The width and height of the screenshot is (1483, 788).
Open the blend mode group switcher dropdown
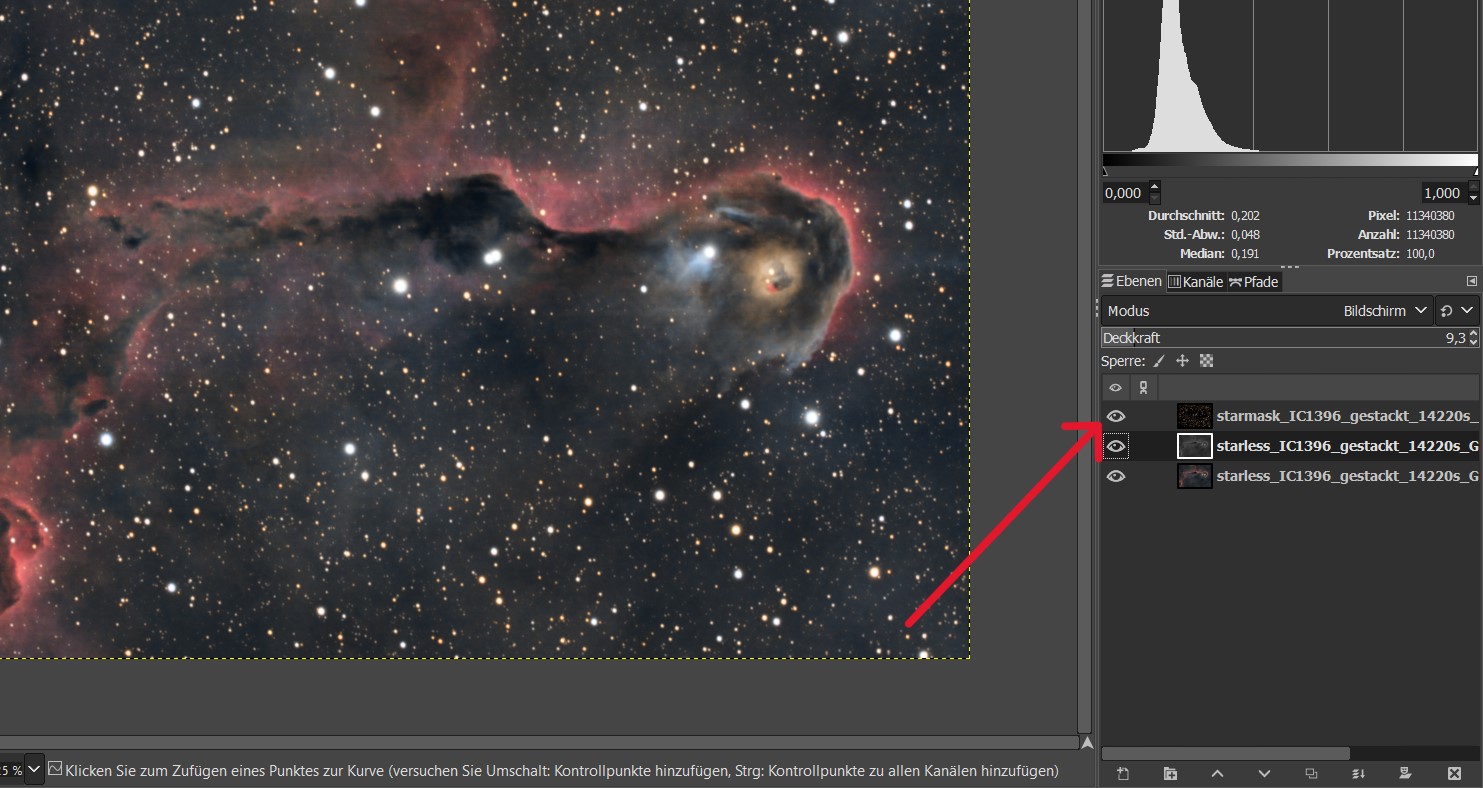click(1458, 311)
